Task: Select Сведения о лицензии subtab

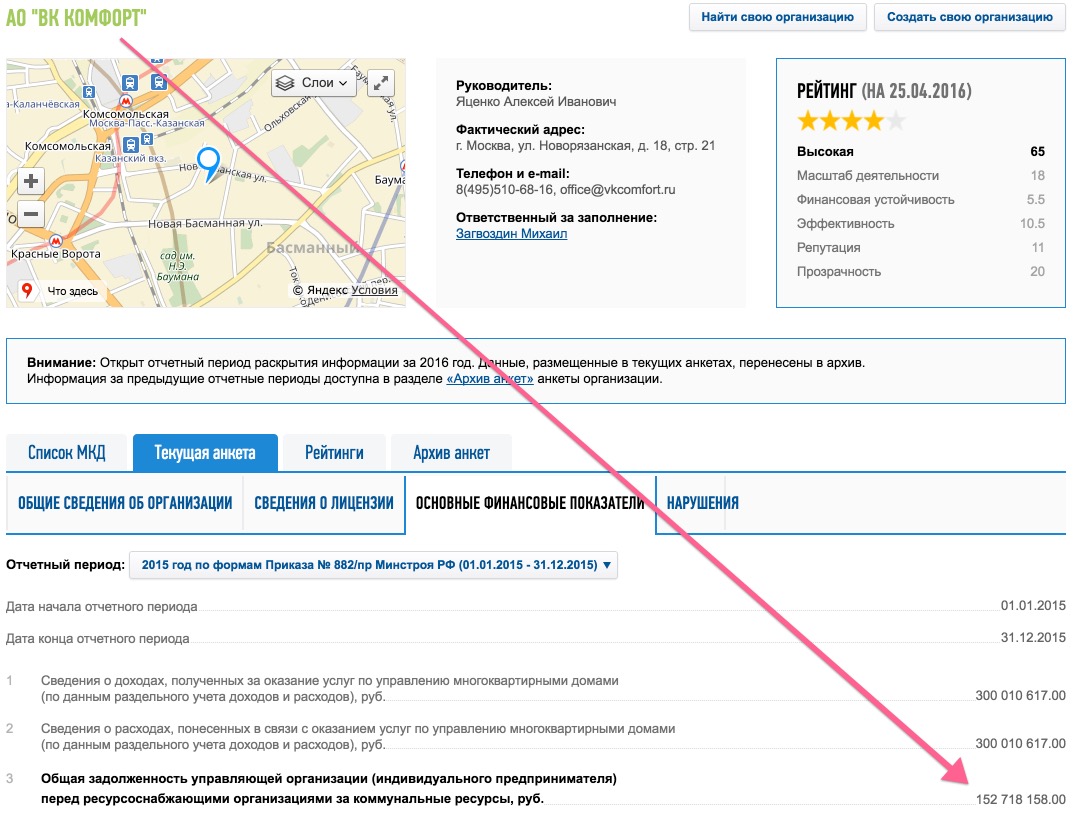Action: point(324,504)
